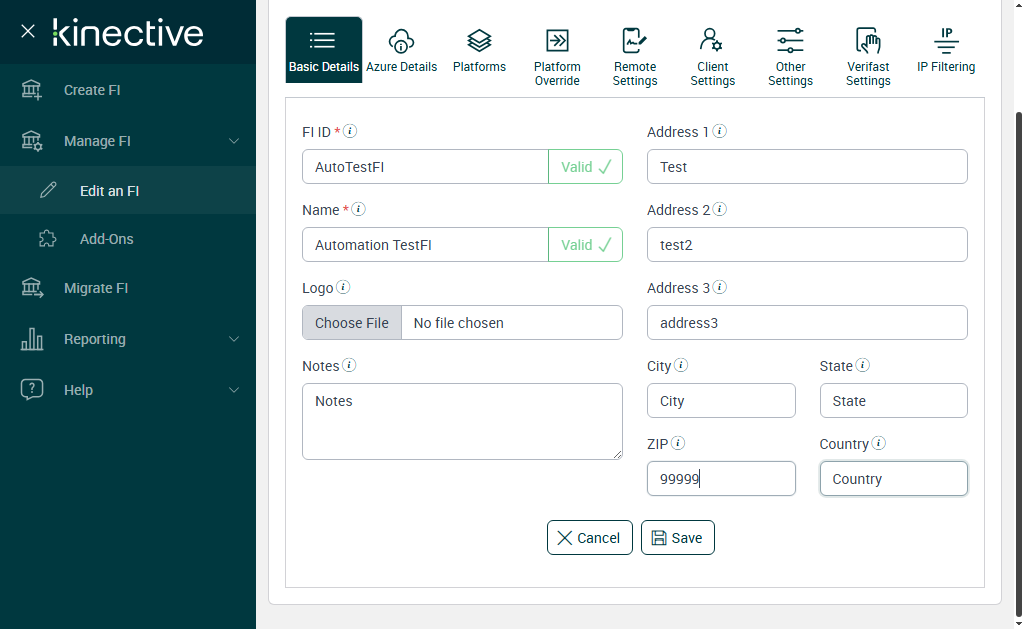Expand the Reporting chevron
Viewport: 1024px width, 629px height.
[x=234, y=339]
